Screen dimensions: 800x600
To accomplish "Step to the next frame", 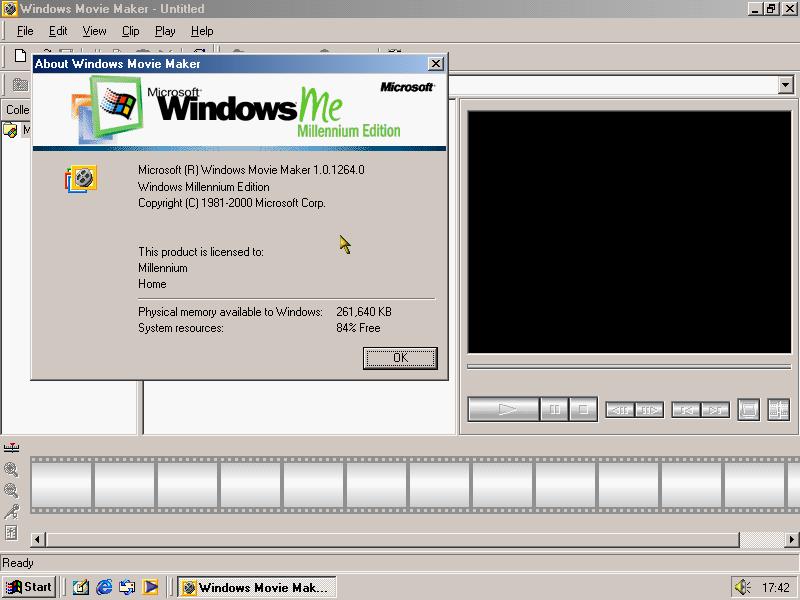I will 649,409.
